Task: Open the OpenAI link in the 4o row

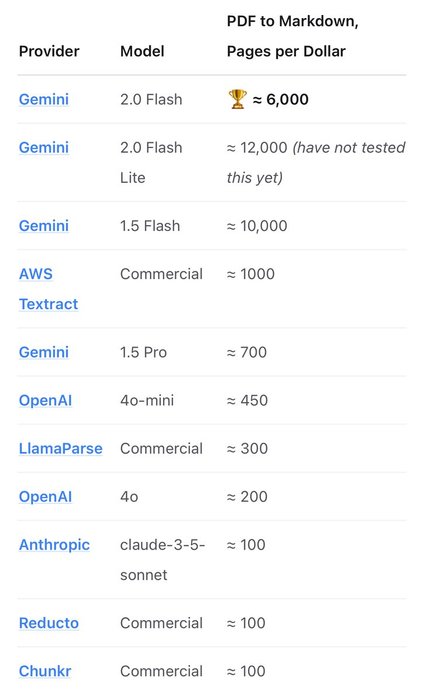Action: pos(45,497)
